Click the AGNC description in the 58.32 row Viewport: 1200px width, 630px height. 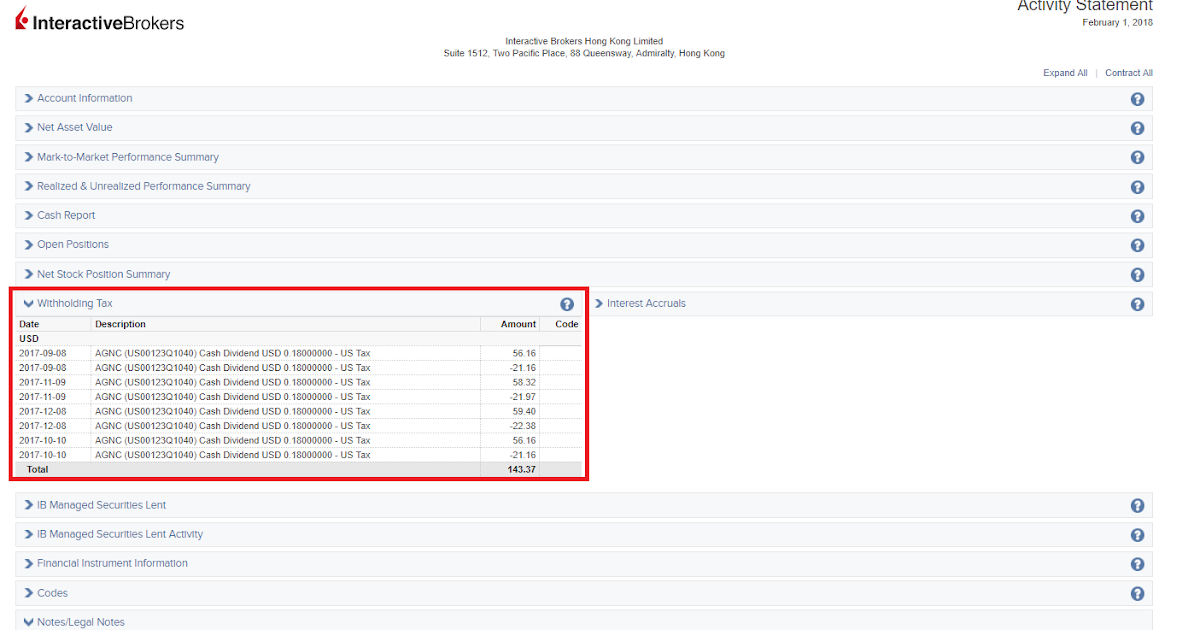coord(233,382)
